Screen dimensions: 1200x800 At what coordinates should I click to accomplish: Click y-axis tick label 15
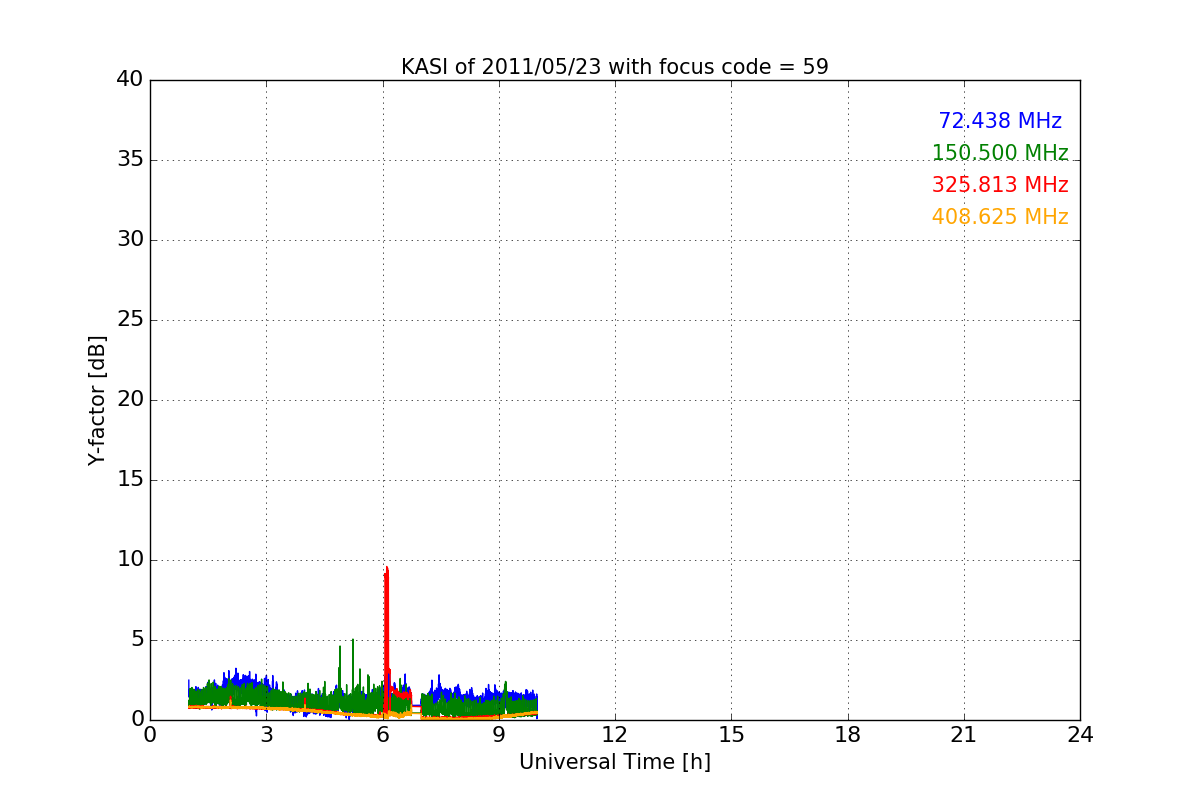(x=129, y=480)
